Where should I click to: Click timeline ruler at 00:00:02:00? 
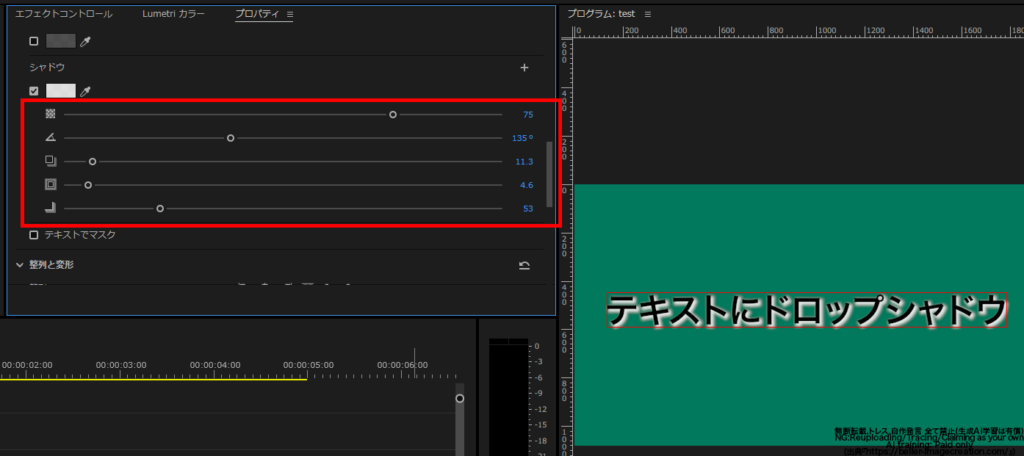pos(27,365)
